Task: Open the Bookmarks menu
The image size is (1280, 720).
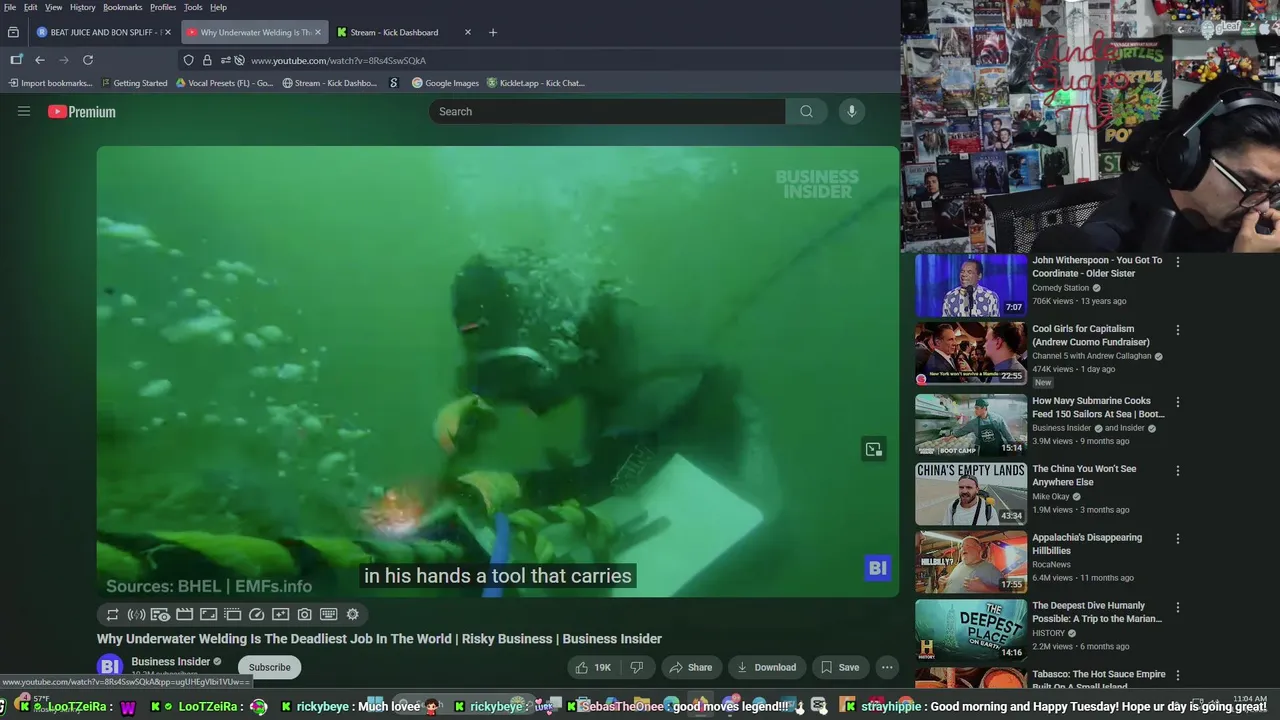Action: point(123,7)
